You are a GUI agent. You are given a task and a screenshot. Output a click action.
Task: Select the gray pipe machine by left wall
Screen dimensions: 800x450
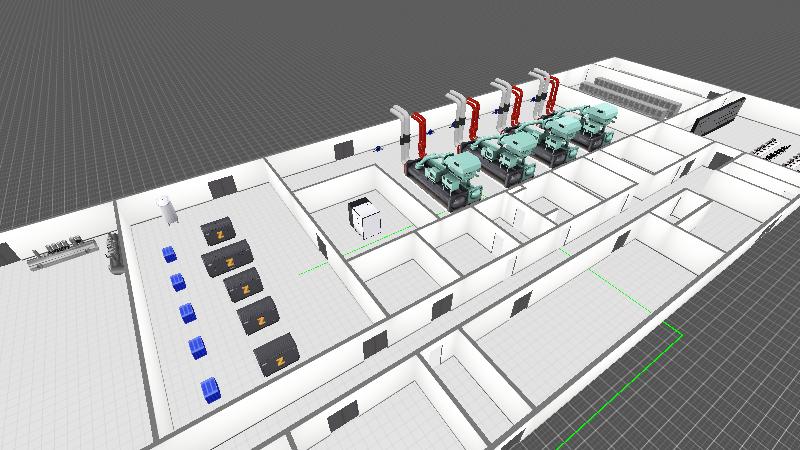pyautogui.click(x=112, y=251)
